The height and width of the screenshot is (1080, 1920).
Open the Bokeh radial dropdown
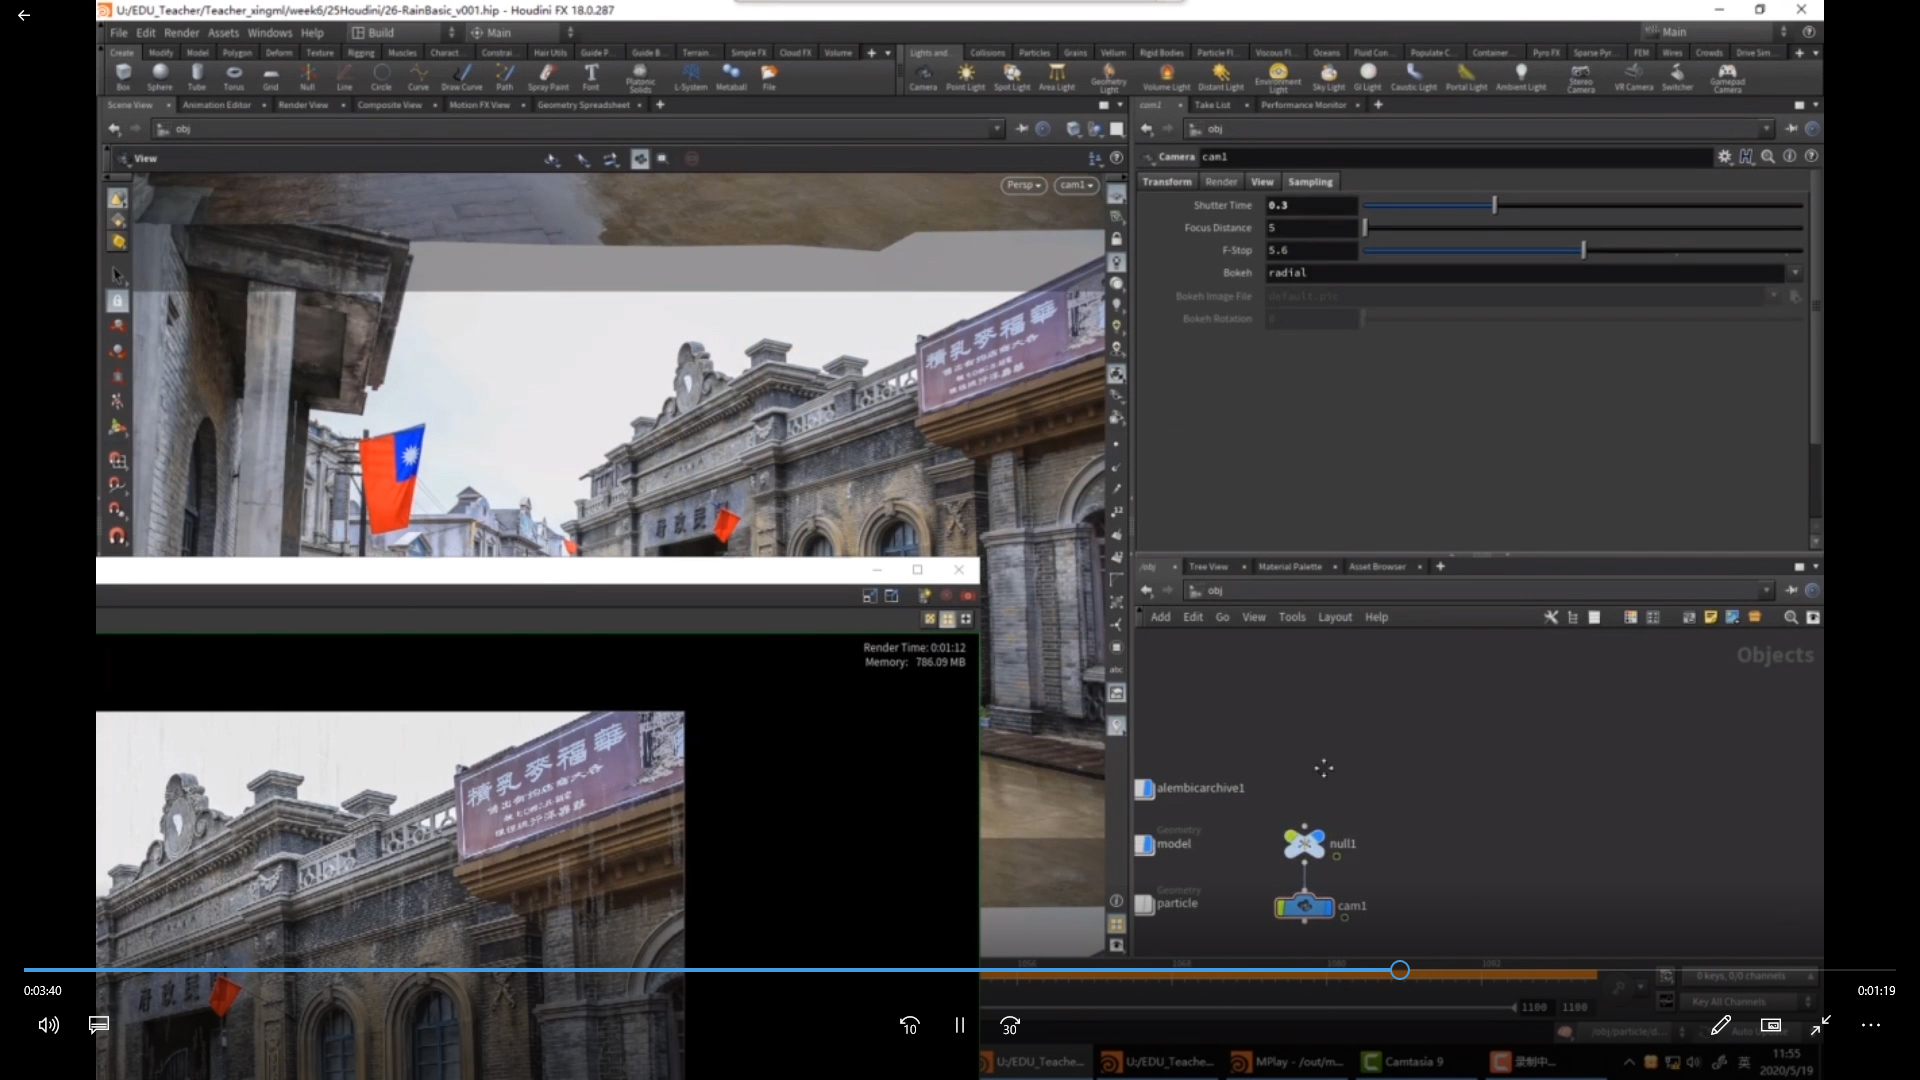(x=1795, y=273)
